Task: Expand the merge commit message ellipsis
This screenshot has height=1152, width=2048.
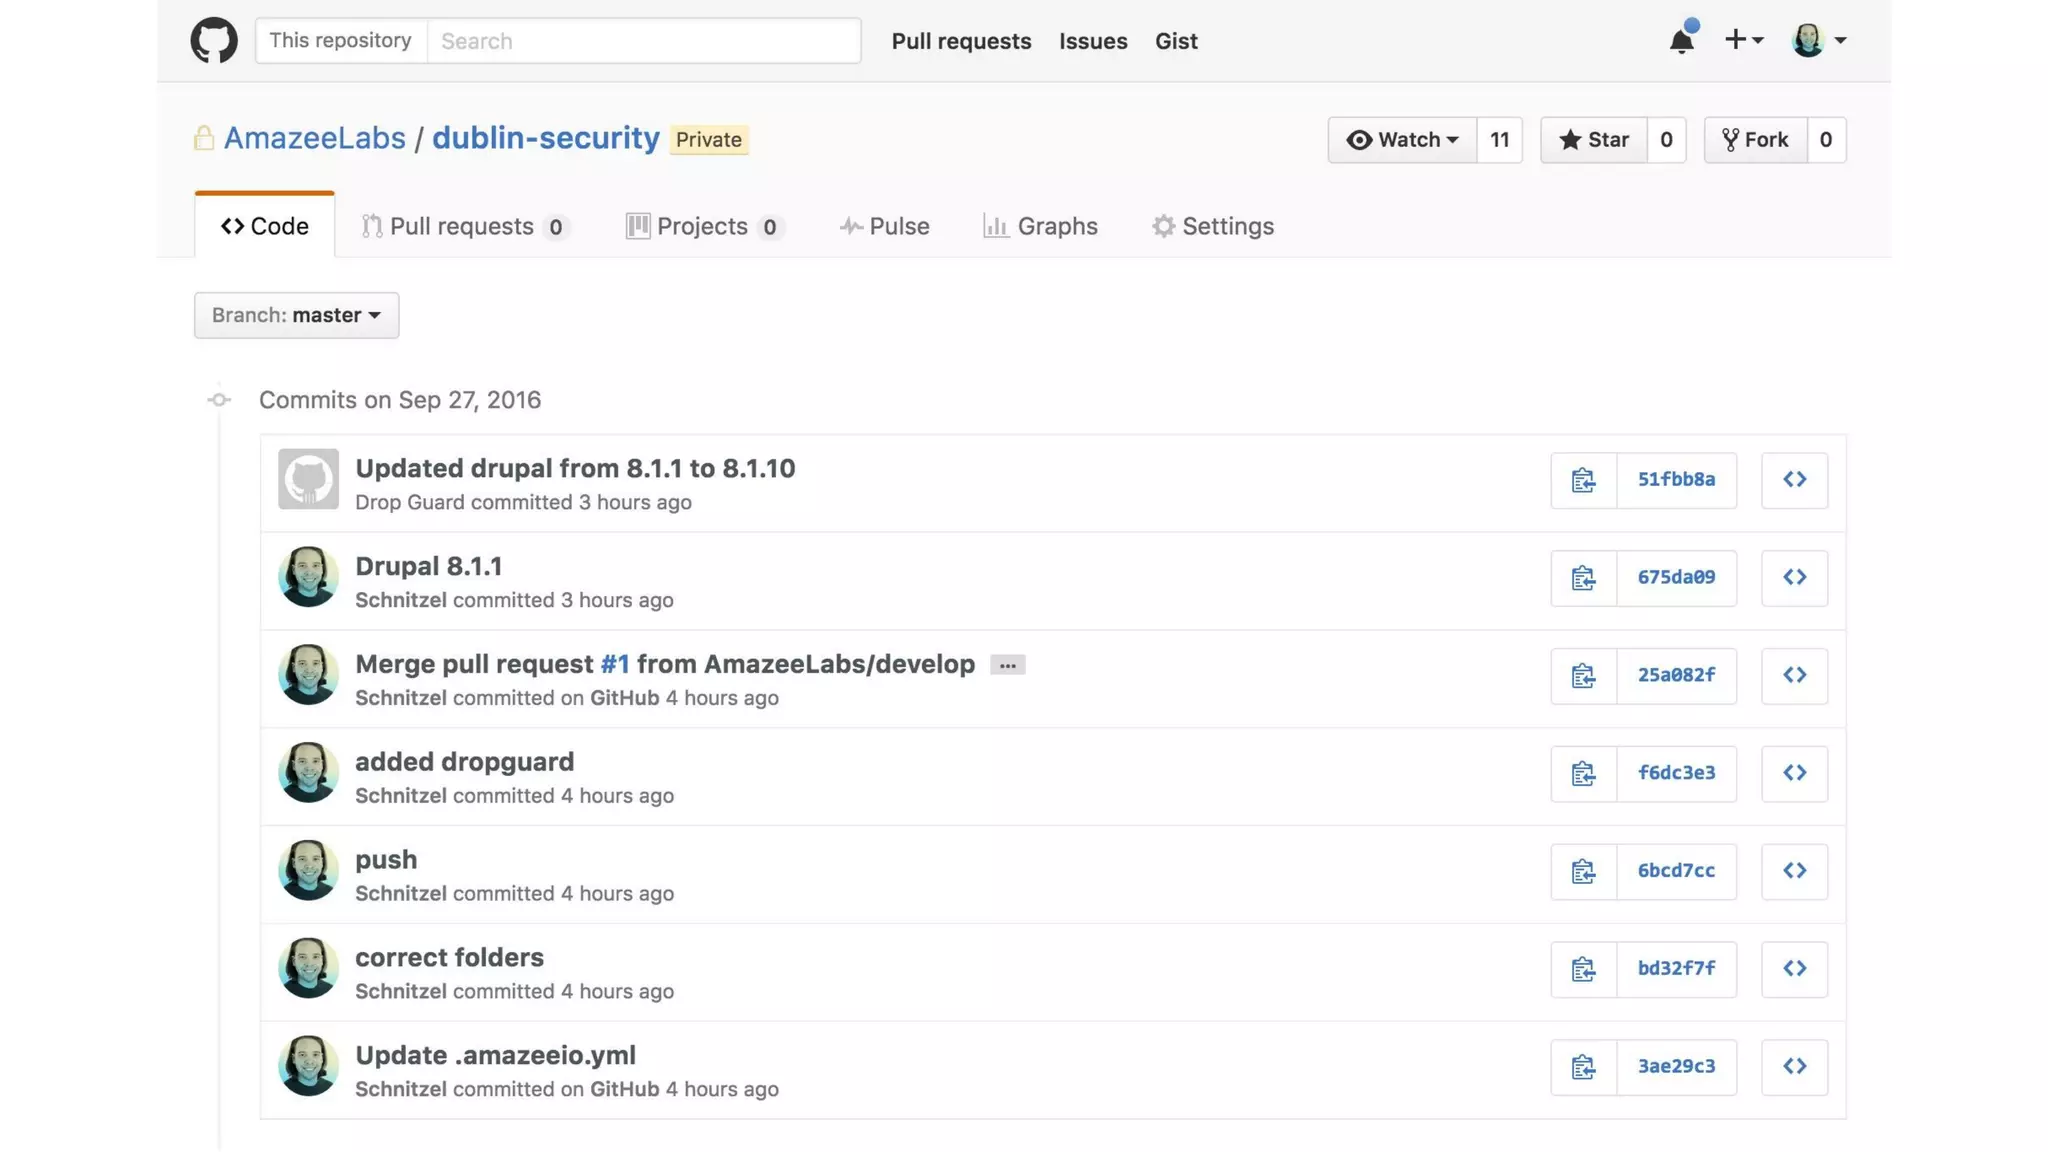Action: click(x=1007, y=665)
